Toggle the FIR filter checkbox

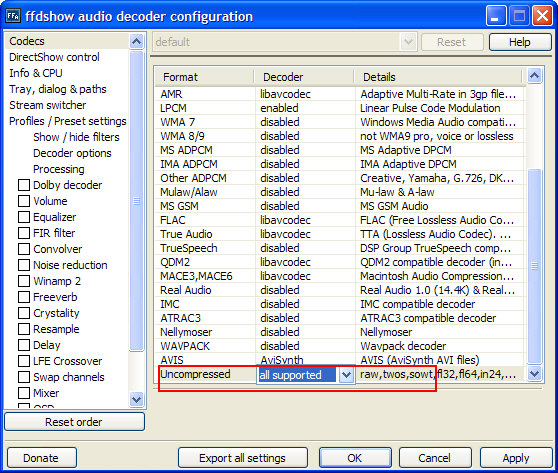(24, 233)
